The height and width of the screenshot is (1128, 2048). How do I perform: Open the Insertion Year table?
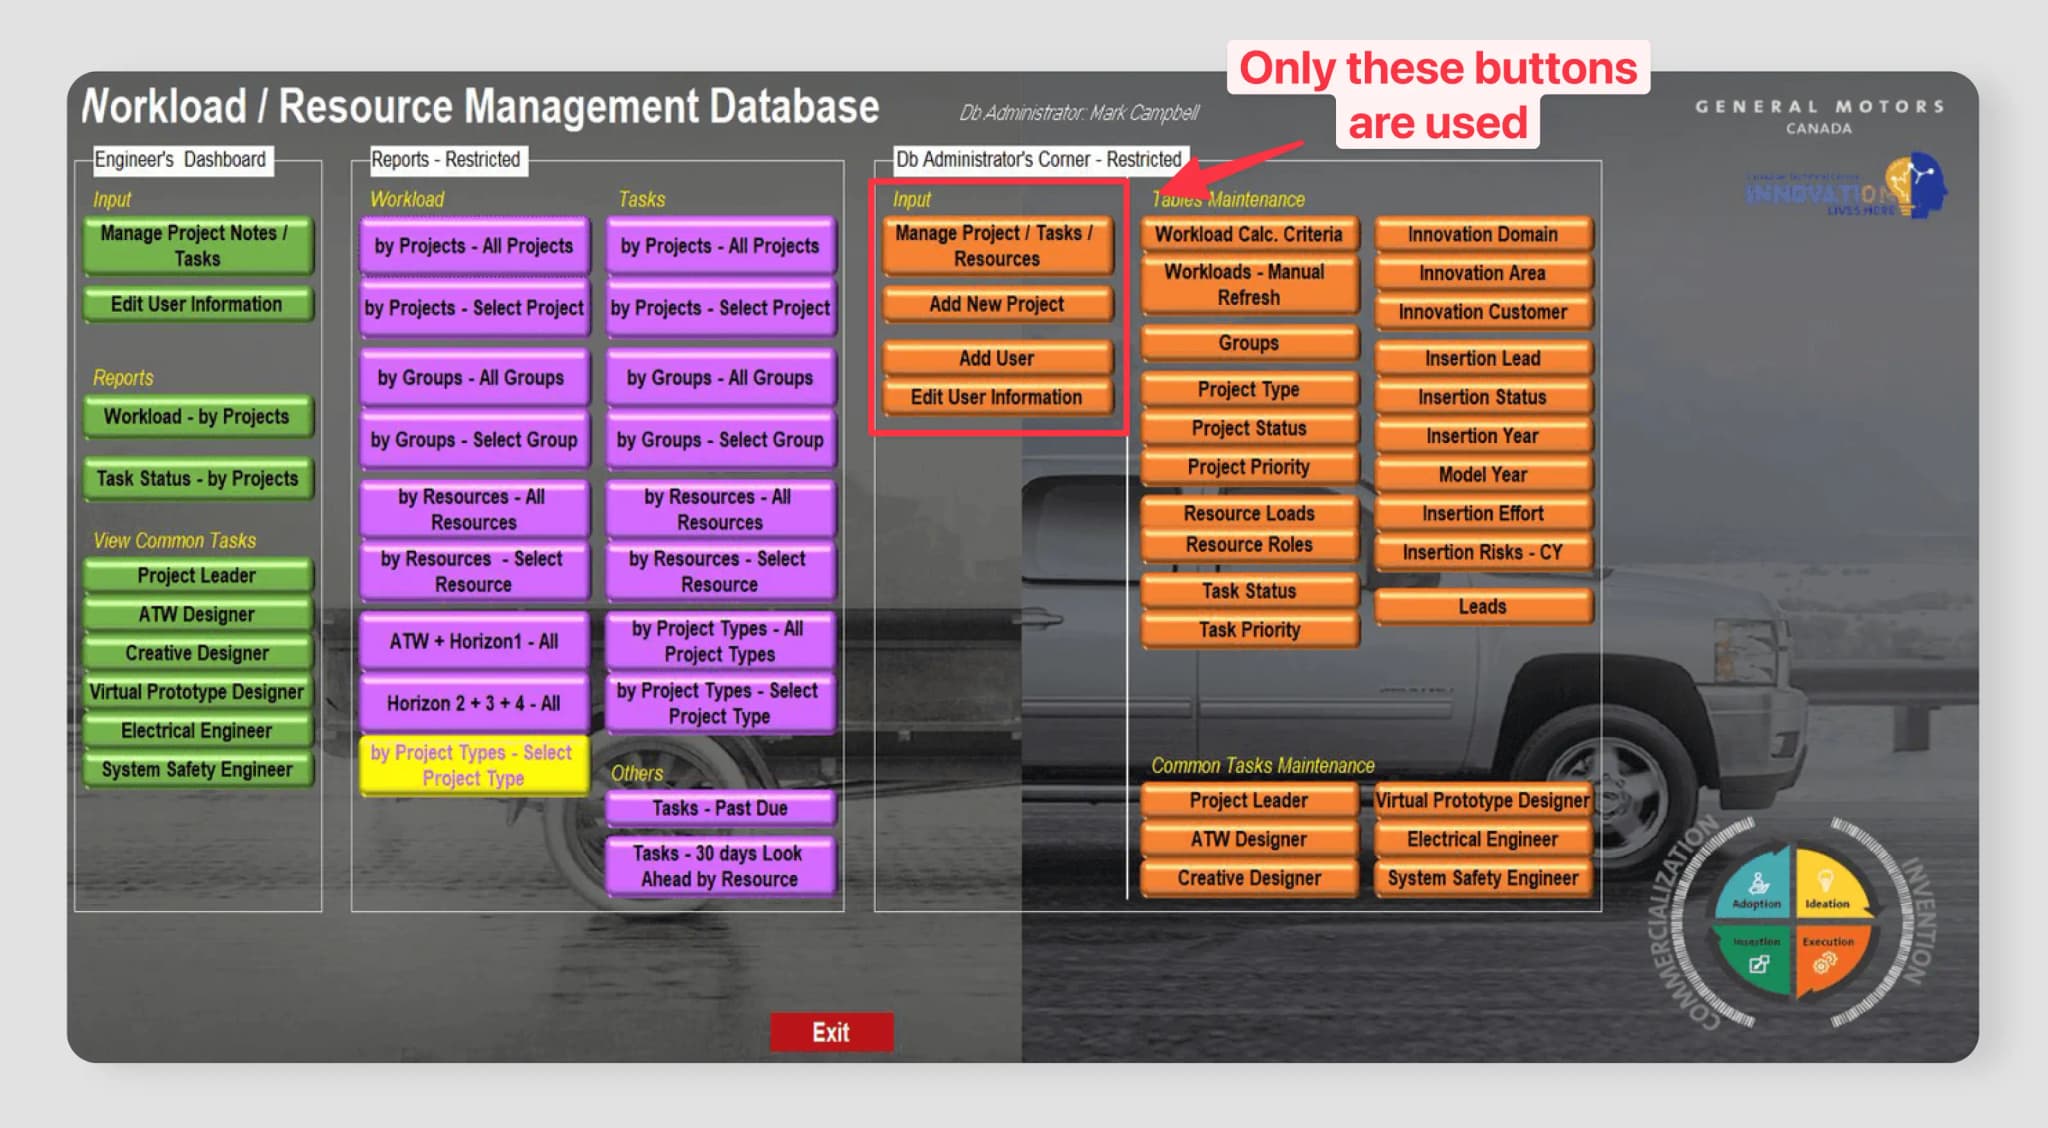1483,436
